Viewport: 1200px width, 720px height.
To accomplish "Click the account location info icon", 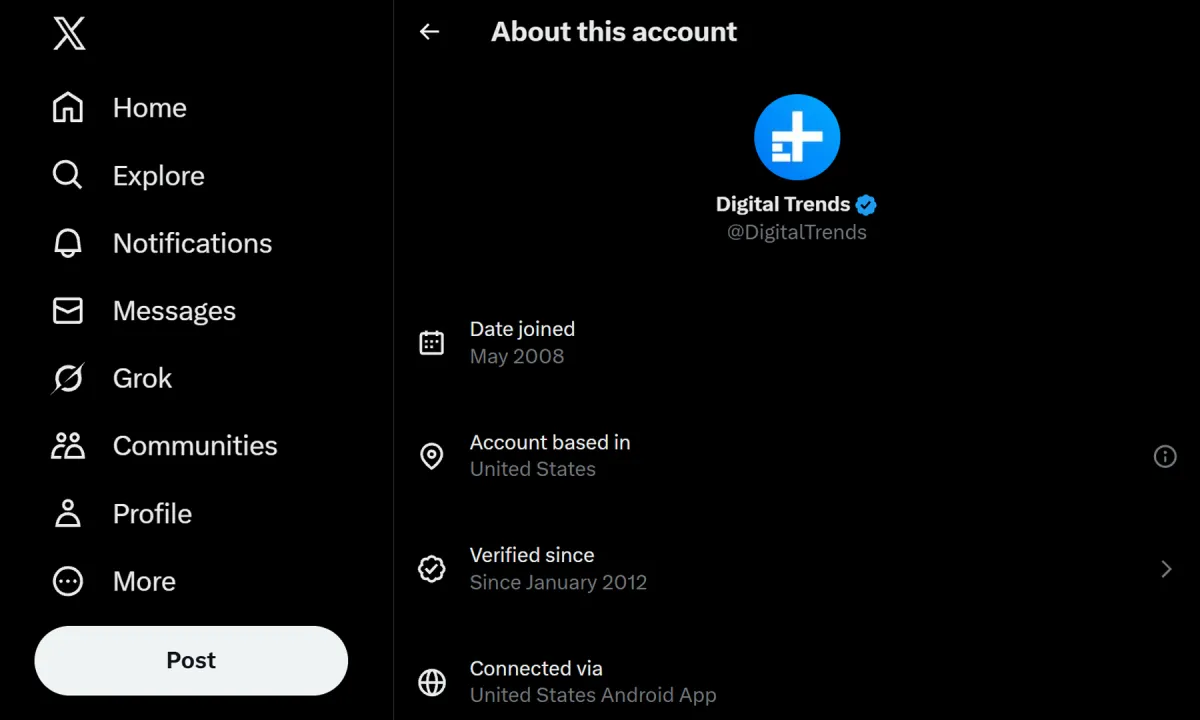I will pos(1165,456).
